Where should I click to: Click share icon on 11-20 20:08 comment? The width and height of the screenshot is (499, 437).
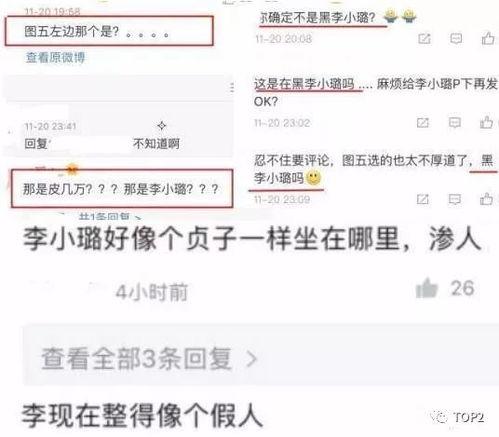[x=424, y=39]
